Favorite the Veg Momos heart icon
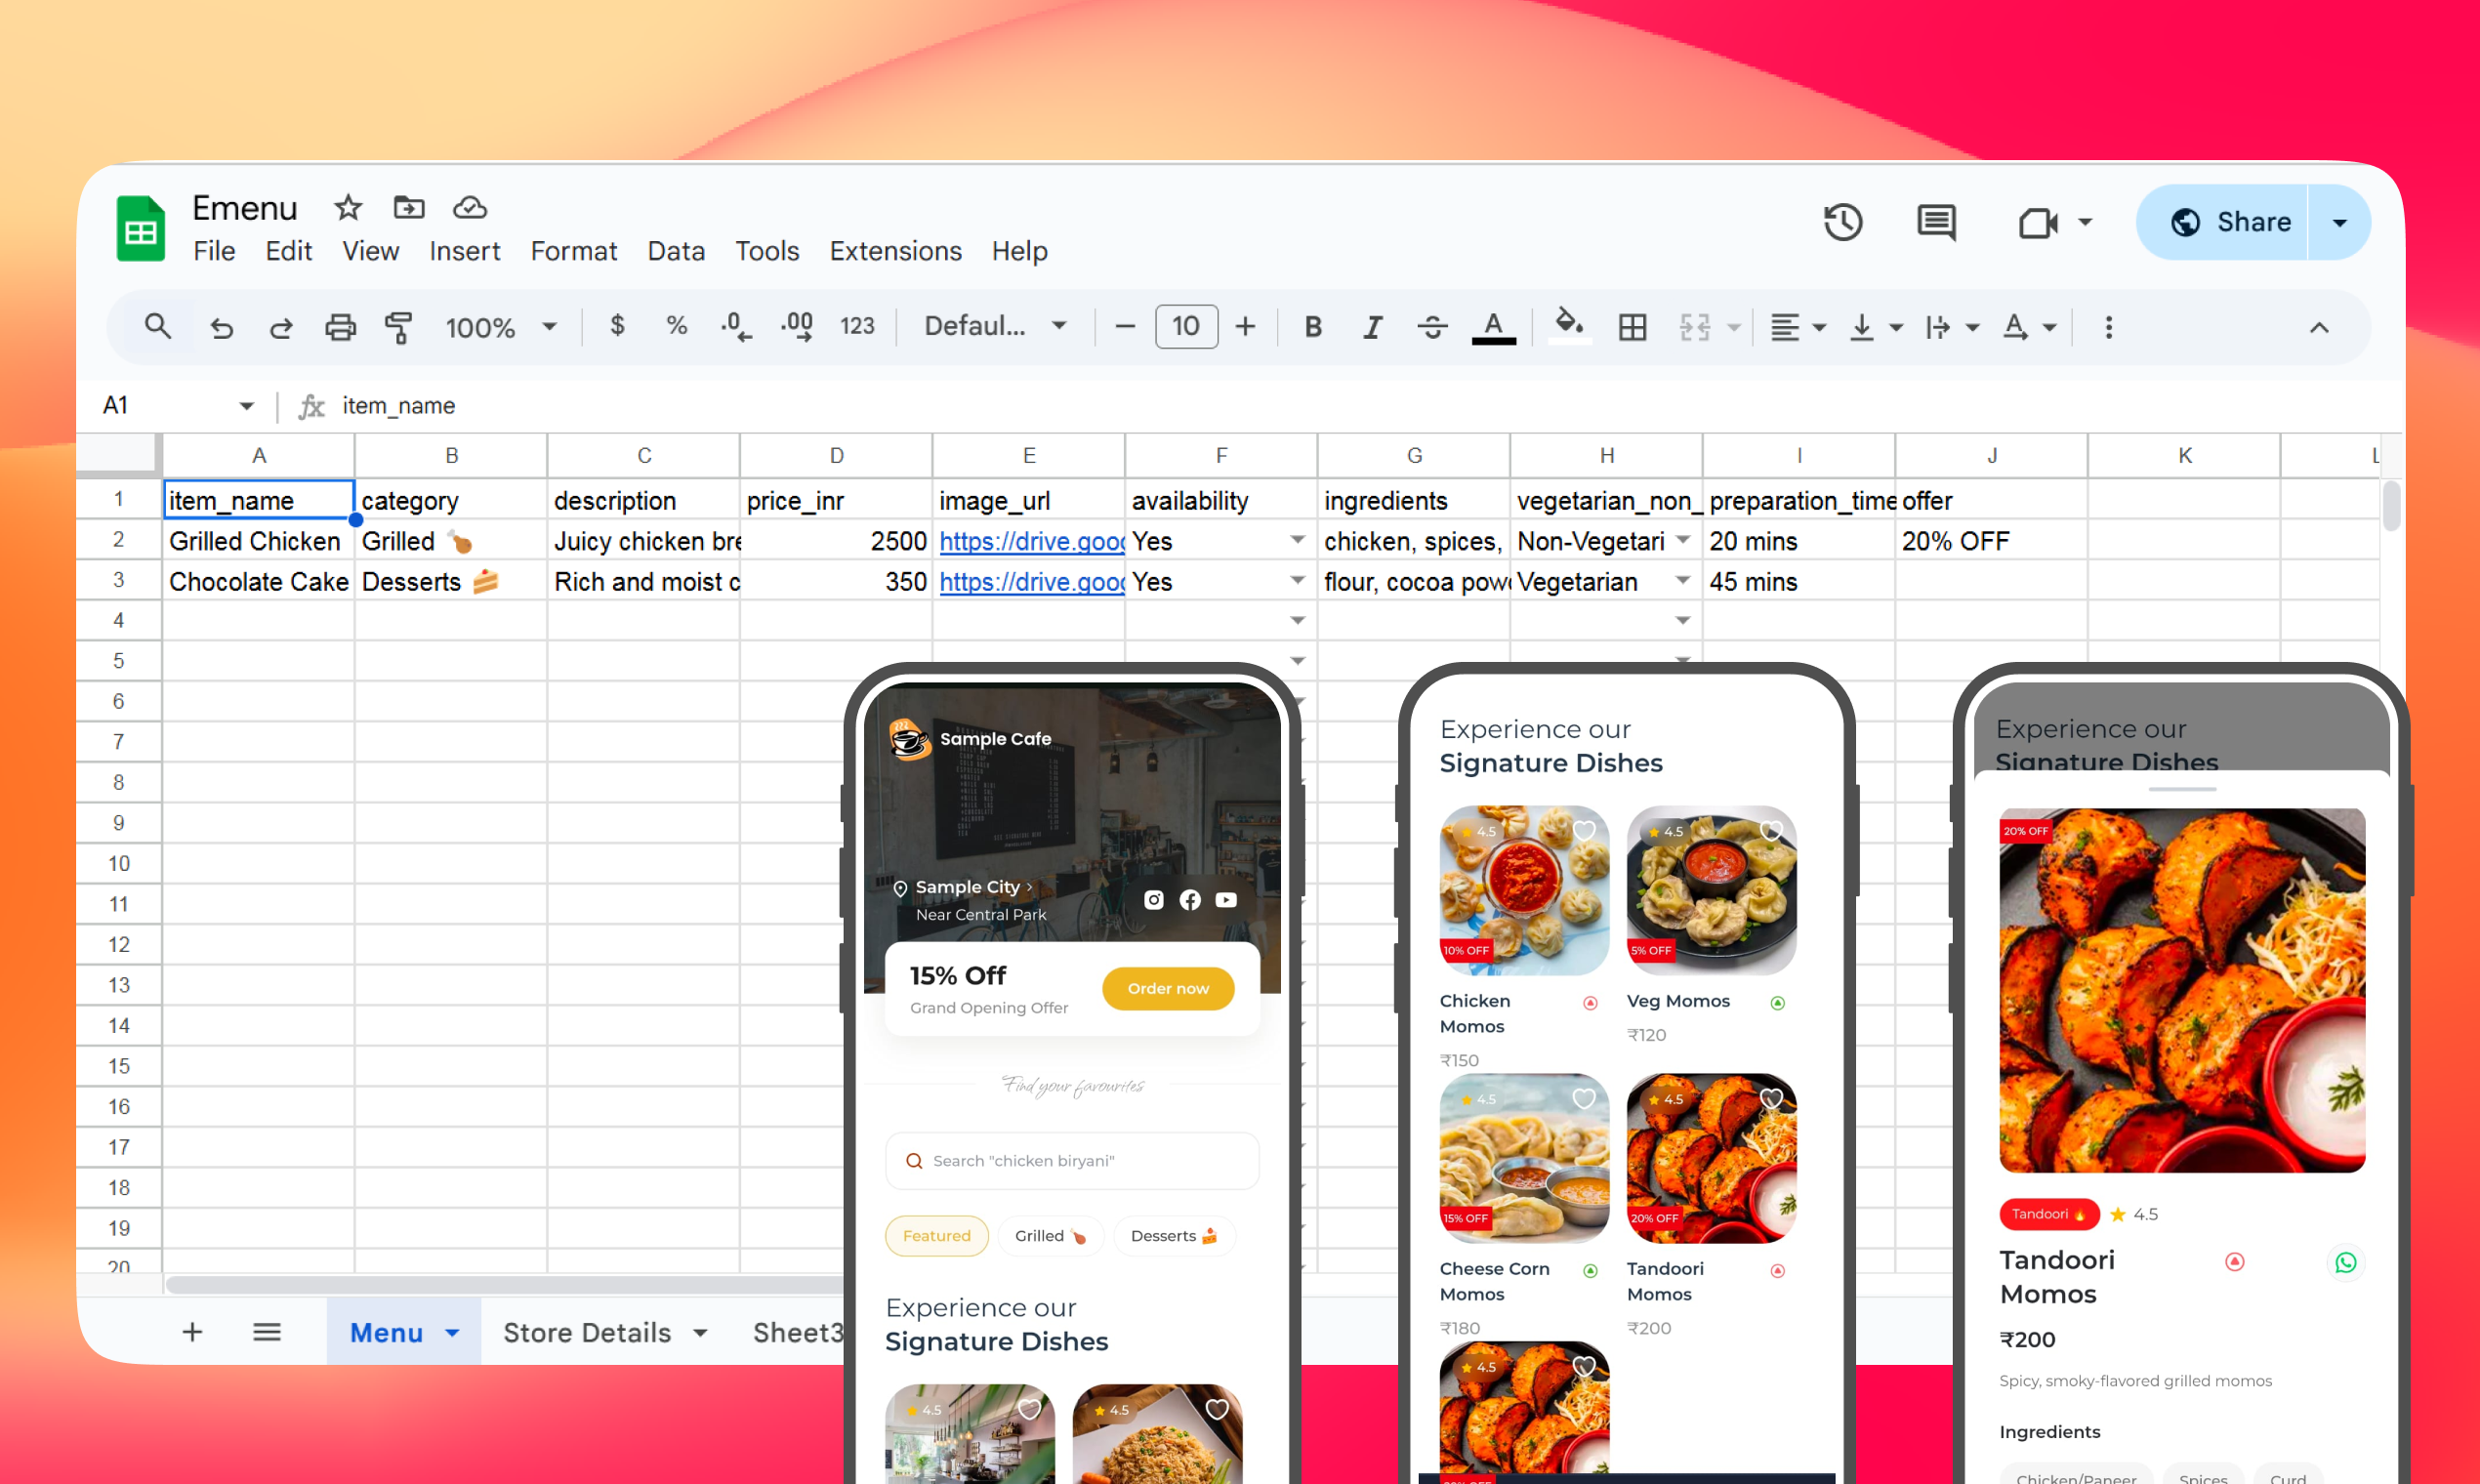2480x1484 pixels. click(1771, 831)
